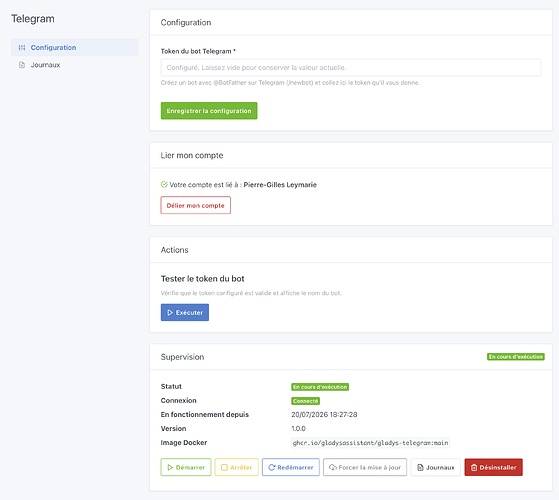Click the sliders icon beside Configuration
The width and height of the screenshot is (559, 500).
coord(22,47)
